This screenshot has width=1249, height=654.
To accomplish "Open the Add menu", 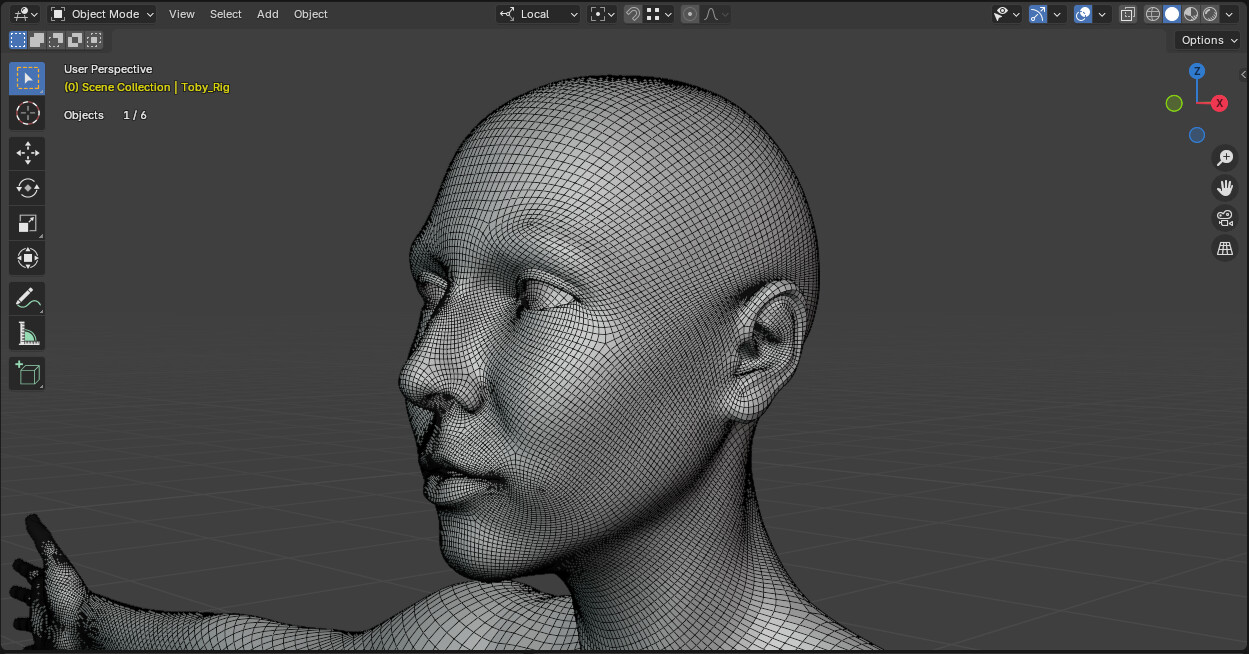I will click(x=268, y=14).
